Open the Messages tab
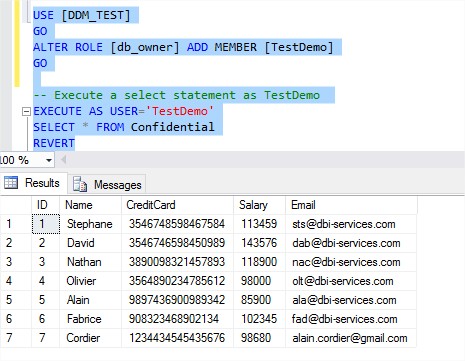 pyautogui.click(x=107, y=184)
